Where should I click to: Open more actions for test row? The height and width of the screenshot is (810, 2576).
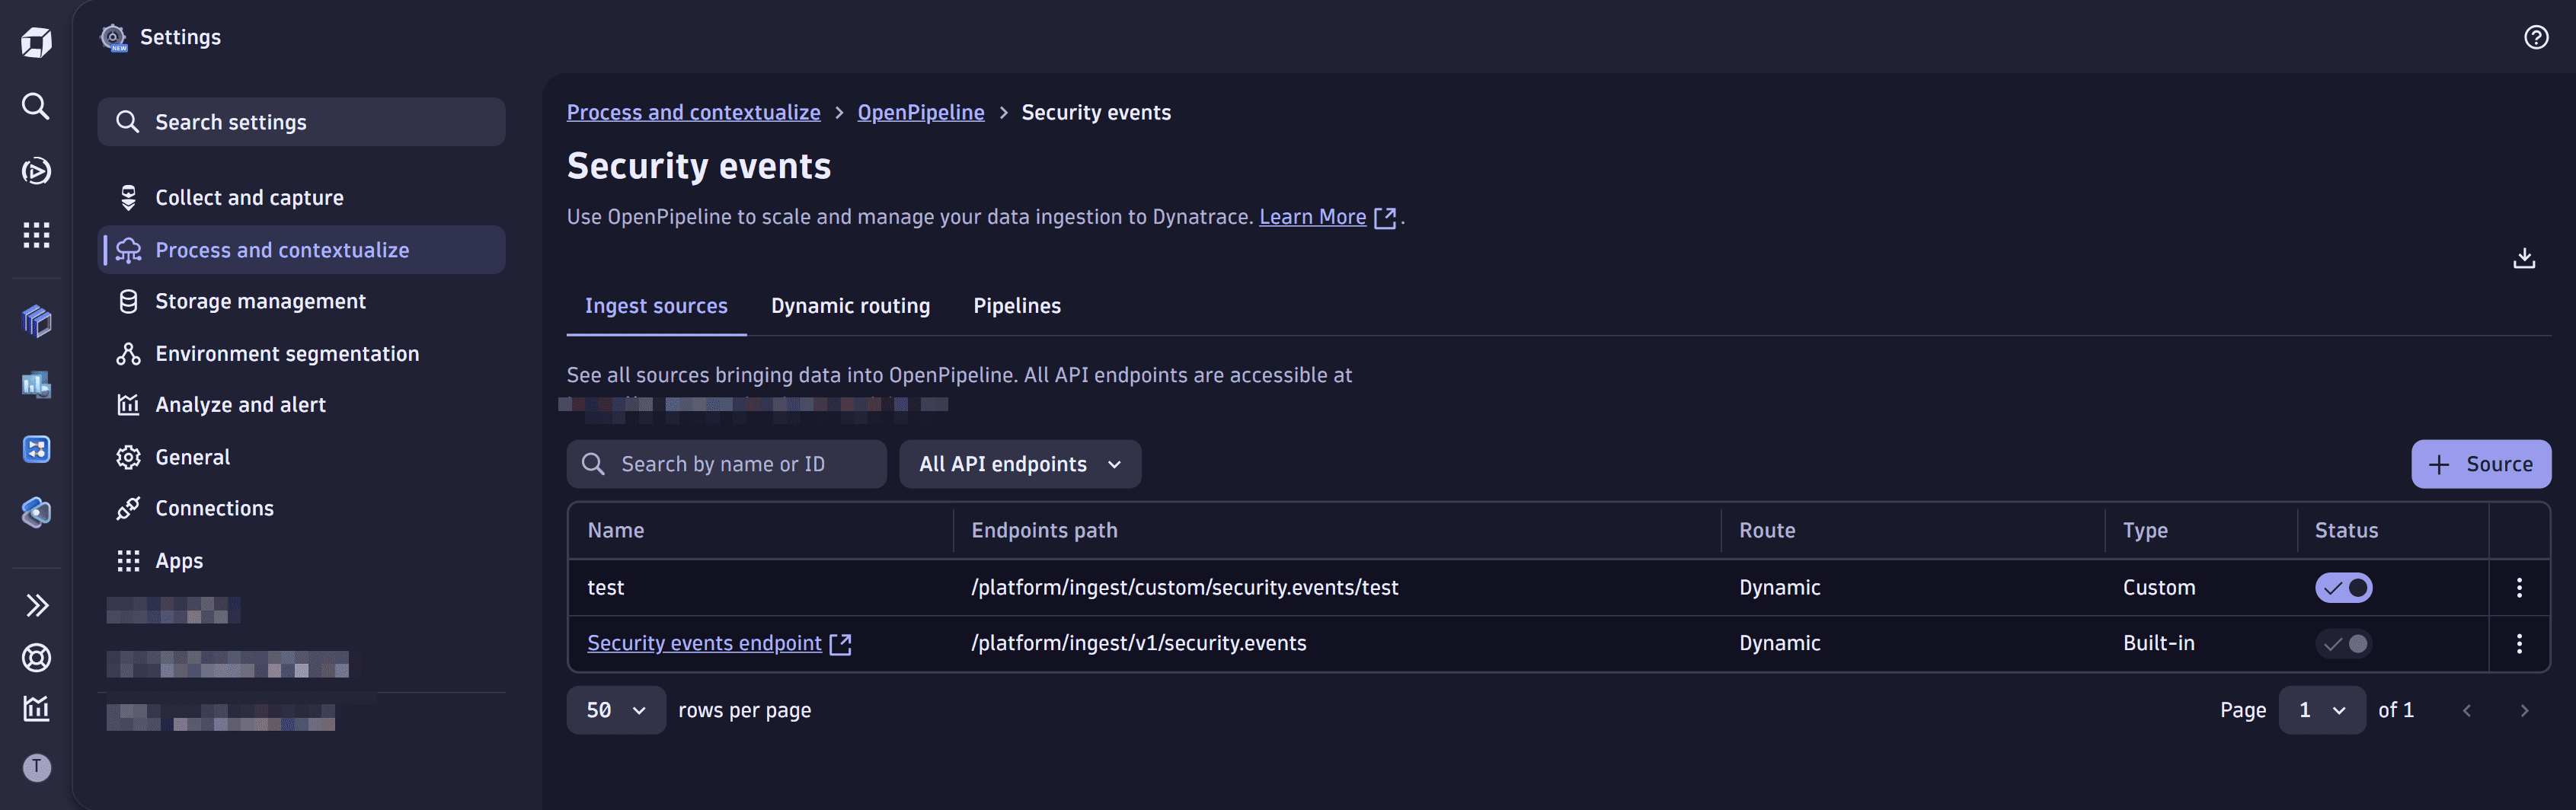tap(2519, 588)
